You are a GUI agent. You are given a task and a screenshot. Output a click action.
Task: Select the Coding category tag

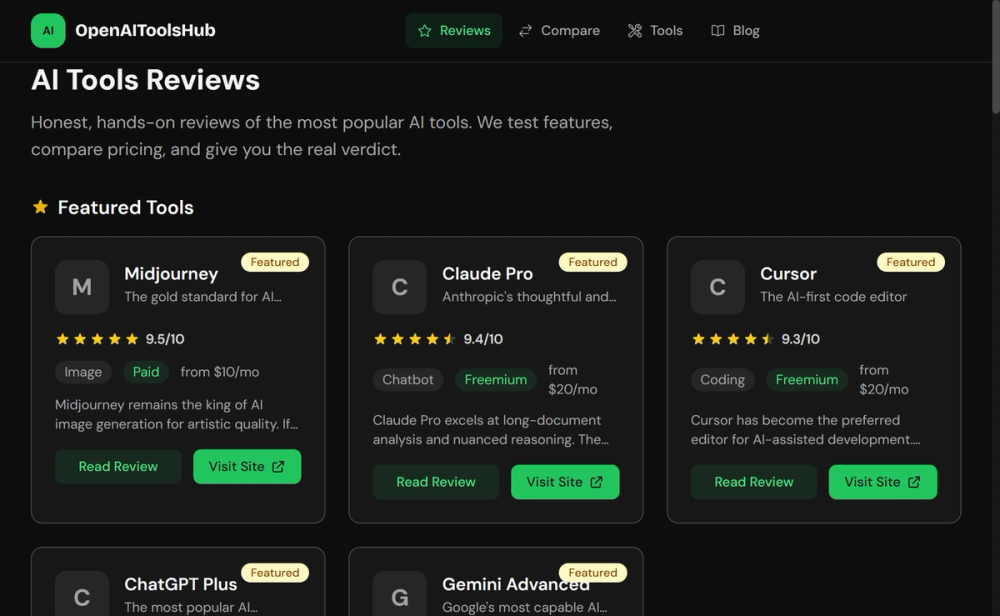723,379
